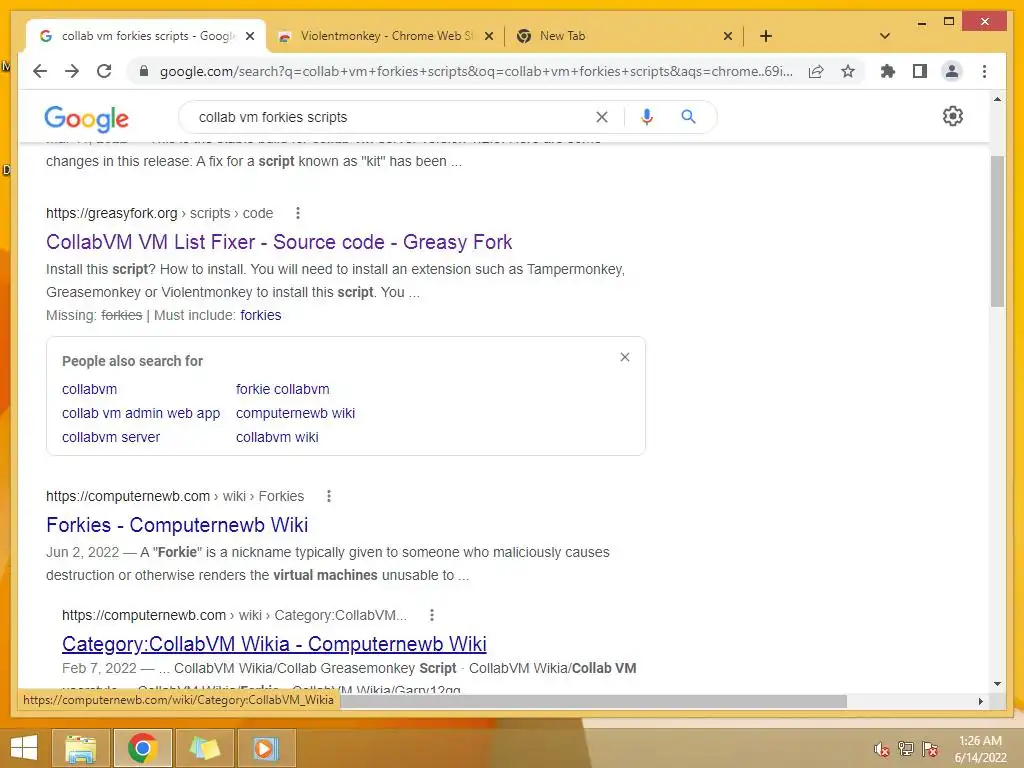The height and width of the screenshot is (768, 1024).
Task: Open a new tab with plus button
Action: 766,36
